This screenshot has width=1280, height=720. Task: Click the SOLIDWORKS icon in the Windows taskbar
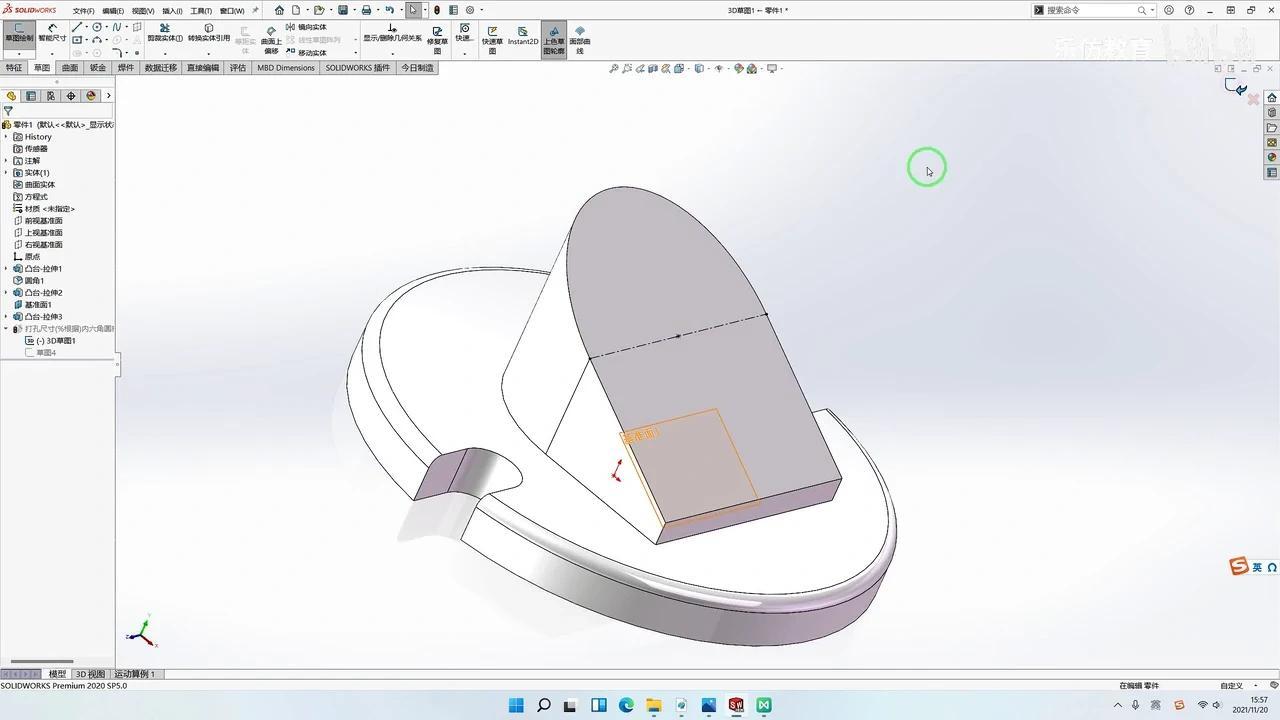pos(736,705)
